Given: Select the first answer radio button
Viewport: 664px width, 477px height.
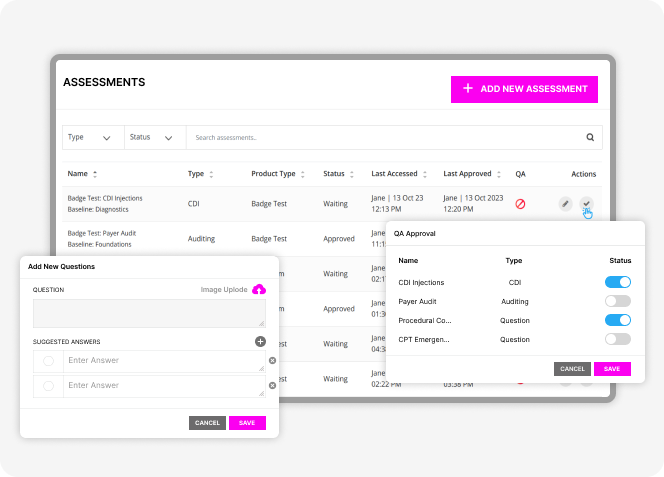Looking at the screenshot, I should coord(48,360).
